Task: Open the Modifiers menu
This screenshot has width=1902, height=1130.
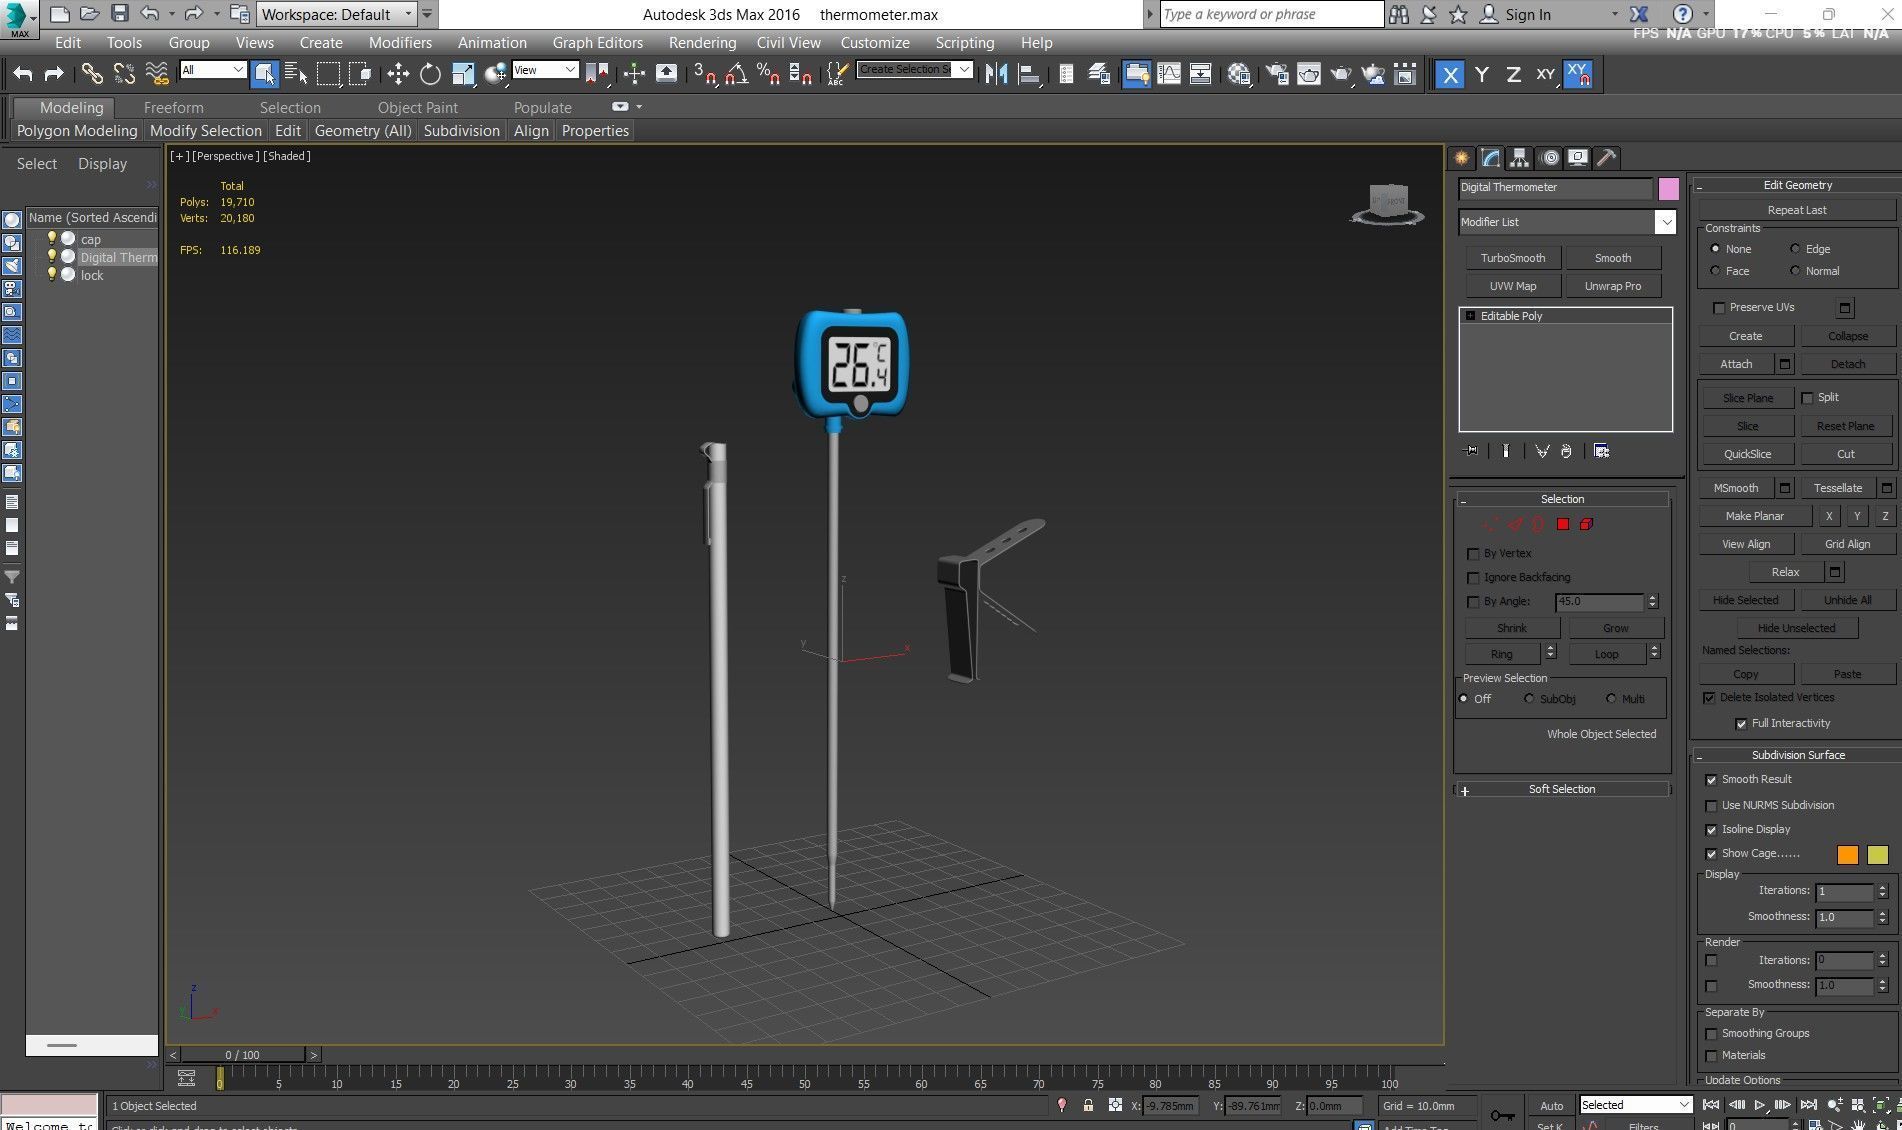Action: [400, 42]
